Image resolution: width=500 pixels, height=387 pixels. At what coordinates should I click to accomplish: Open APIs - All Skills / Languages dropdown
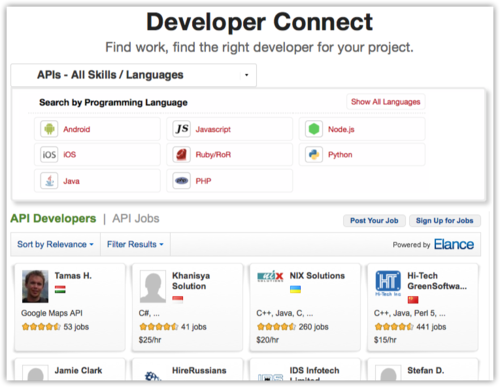point(134,75)
